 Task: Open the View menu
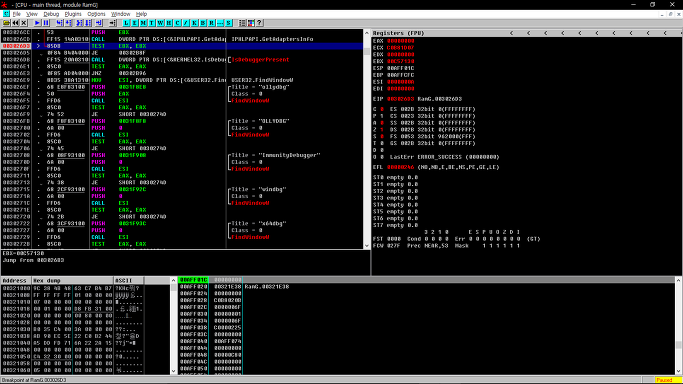point(32,14)
